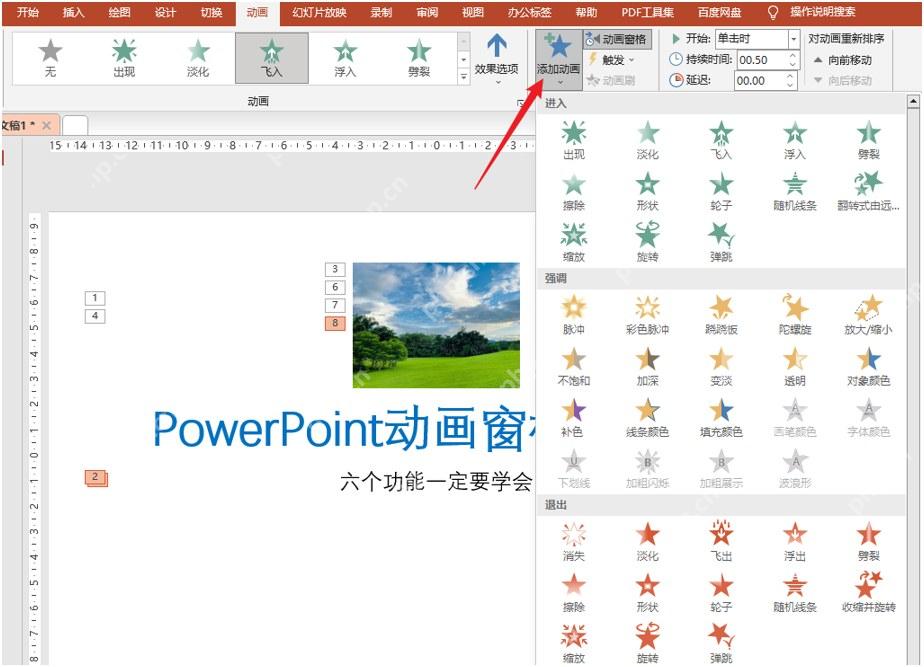924x667 pixels.
Task: Increase 持续时间 duration spinner
Action: coord(793,56)
